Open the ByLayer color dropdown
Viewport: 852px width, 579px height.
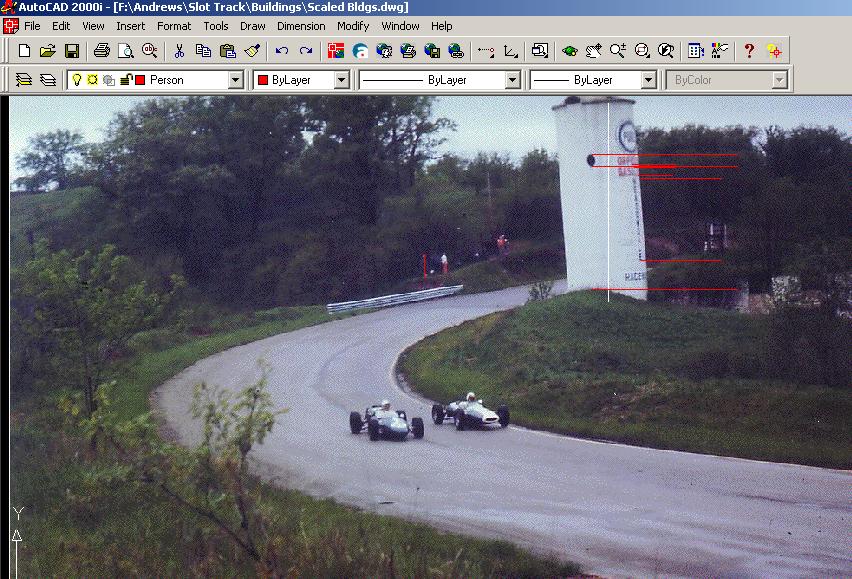341,80
